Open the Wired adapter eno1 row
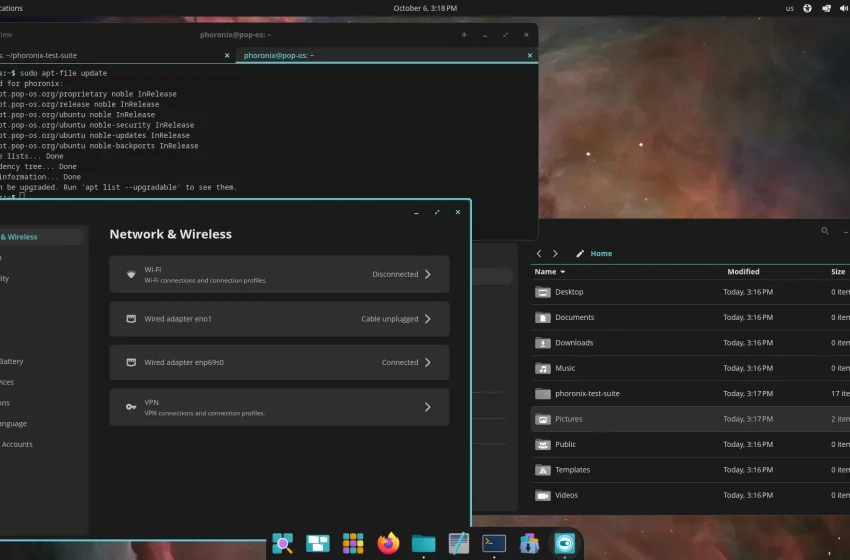This screenshot has width=850, height=560. [279, 319]
